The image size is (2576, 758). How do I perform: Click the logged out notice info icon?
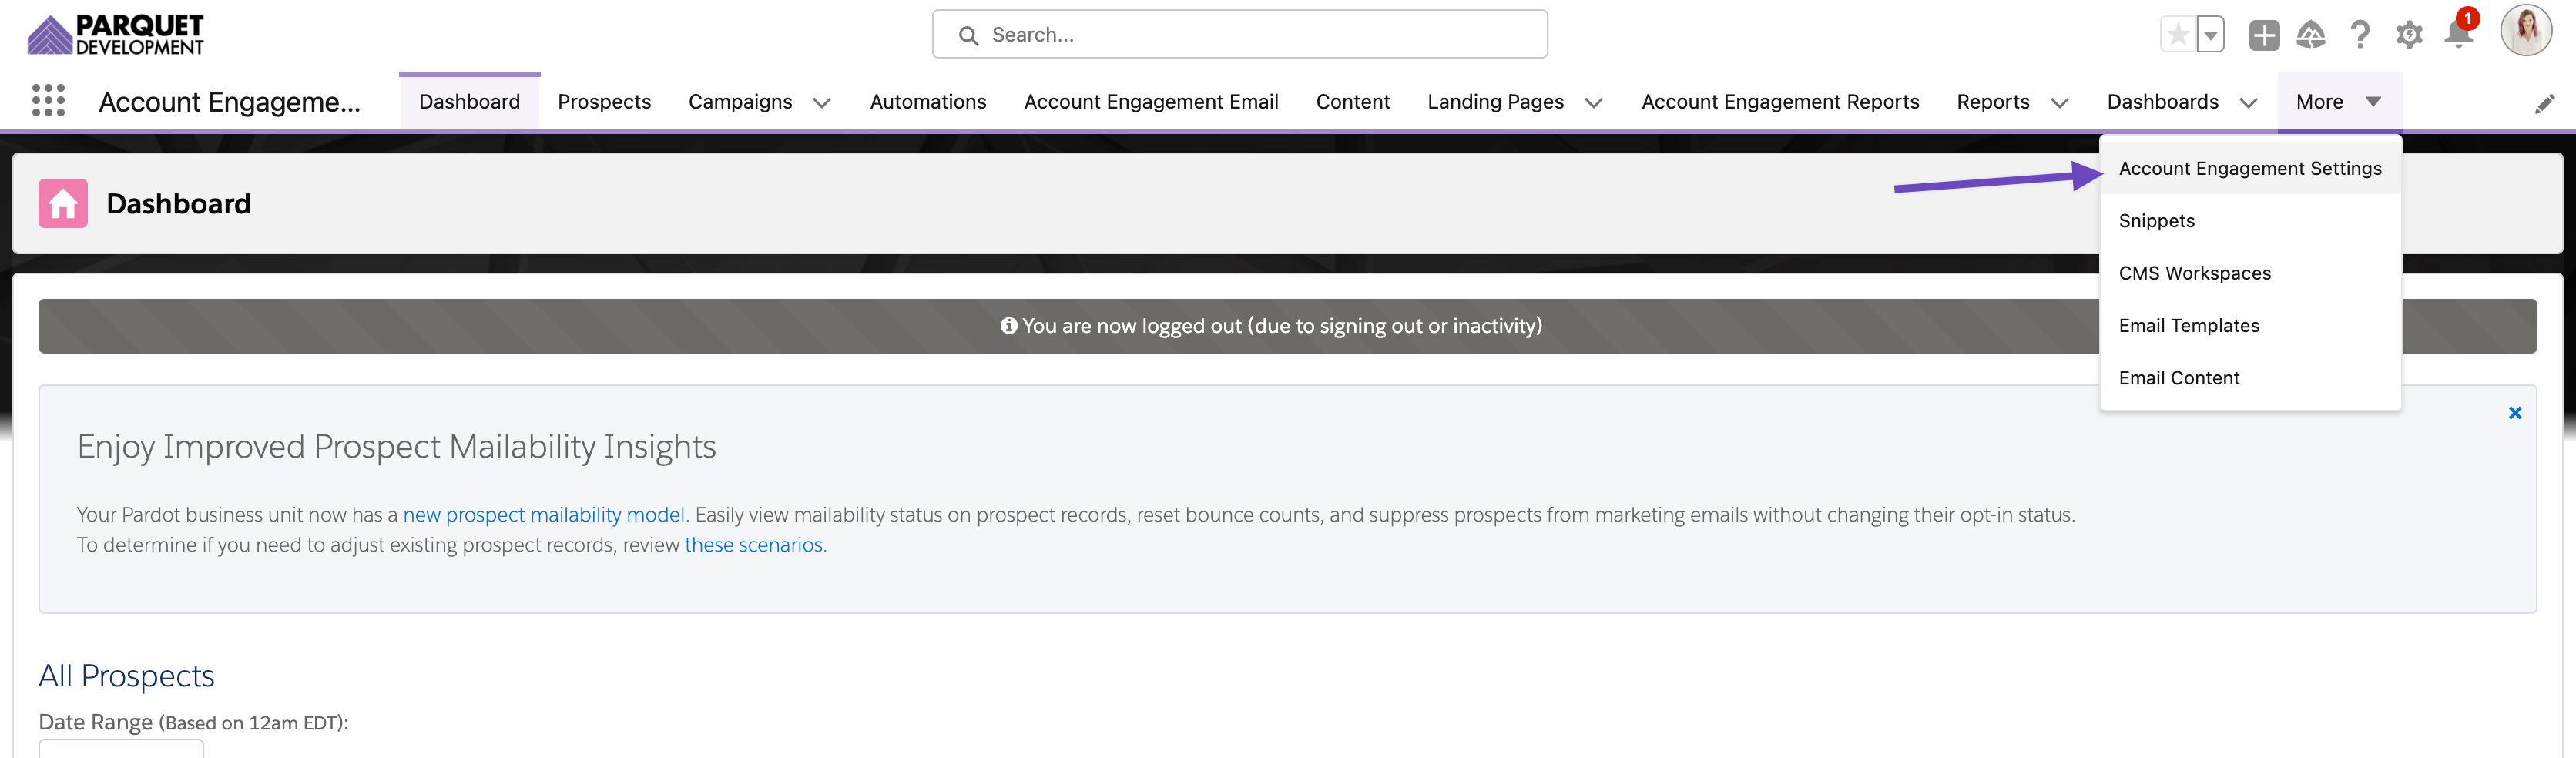tap(1008, 326)
